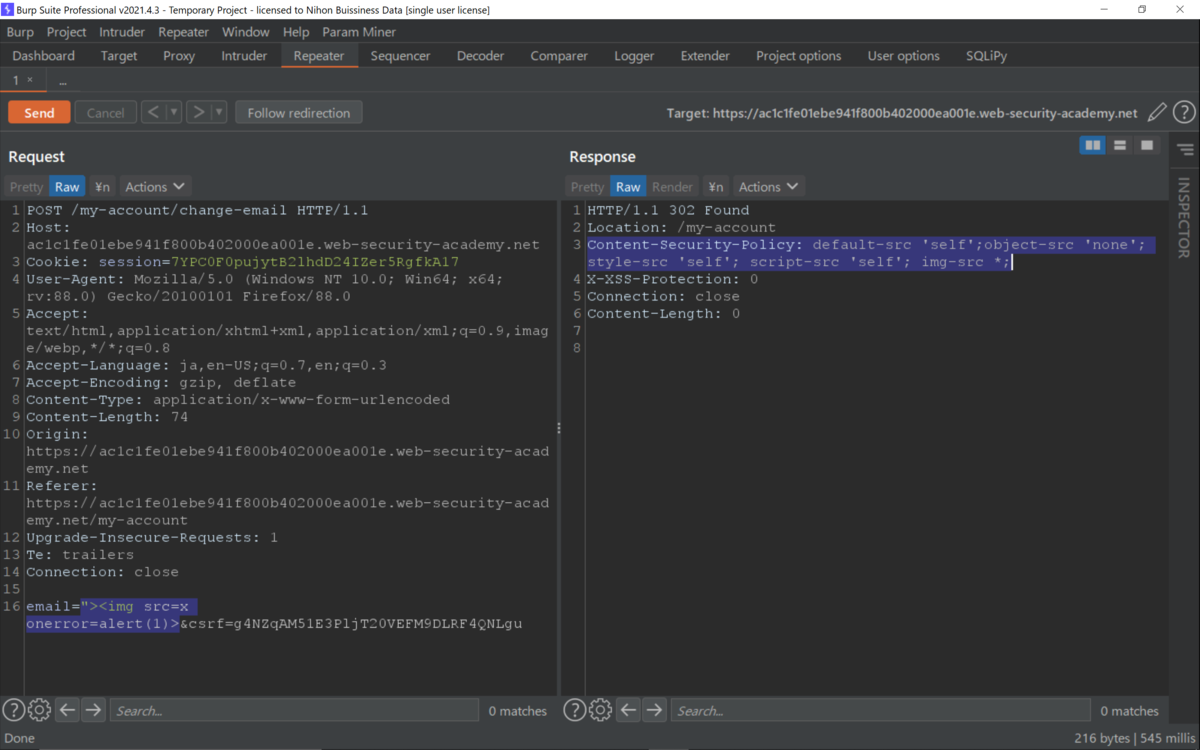Select the single-pane layout icon
The height and width of the screenshot is (750, 1200).
1147,145
